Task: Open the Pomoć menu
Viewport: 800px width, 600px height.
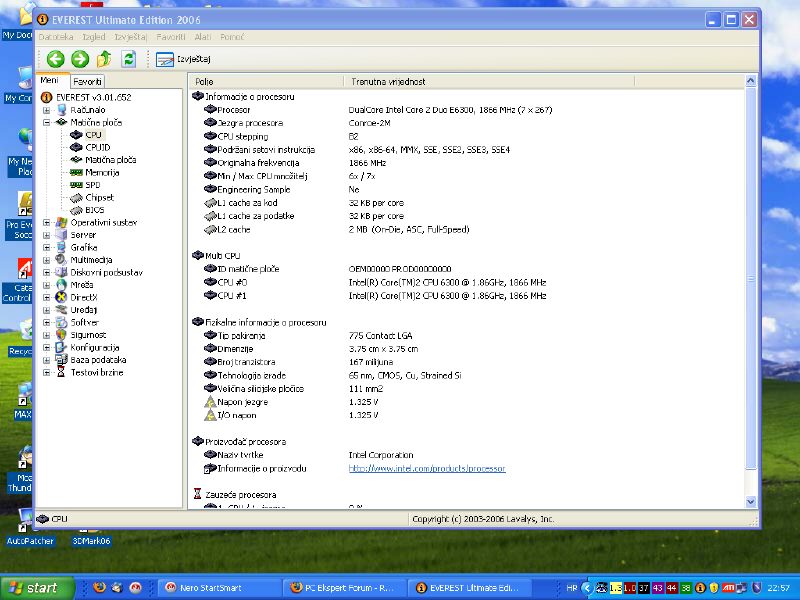Action: click(232, 37)
